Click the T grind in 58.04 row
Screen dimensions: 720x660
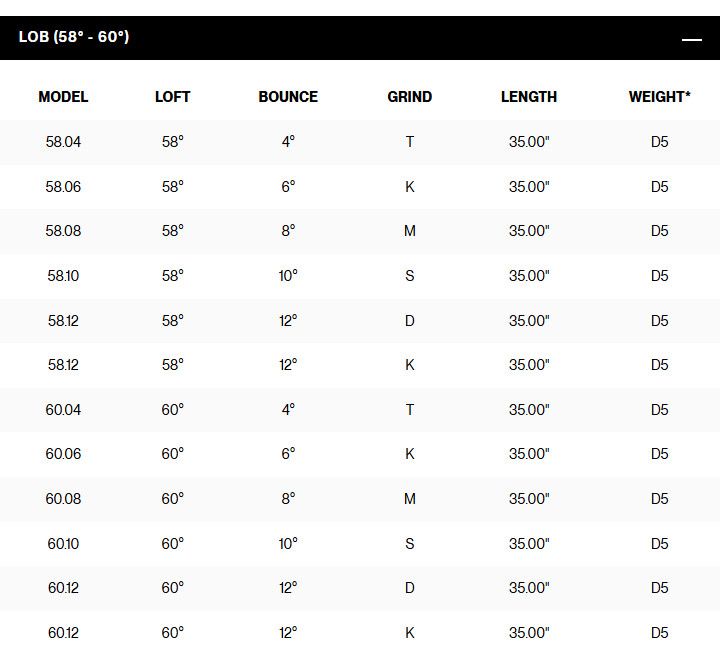pos(409,142)
